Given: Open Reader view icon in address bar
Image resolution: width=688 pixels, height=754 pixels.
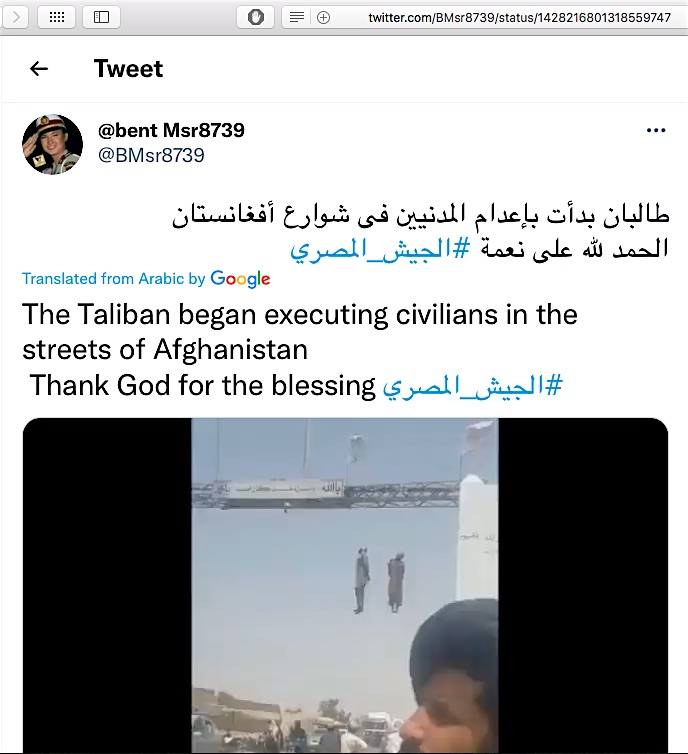Looking at the screenshot, I should click(297, 18).
